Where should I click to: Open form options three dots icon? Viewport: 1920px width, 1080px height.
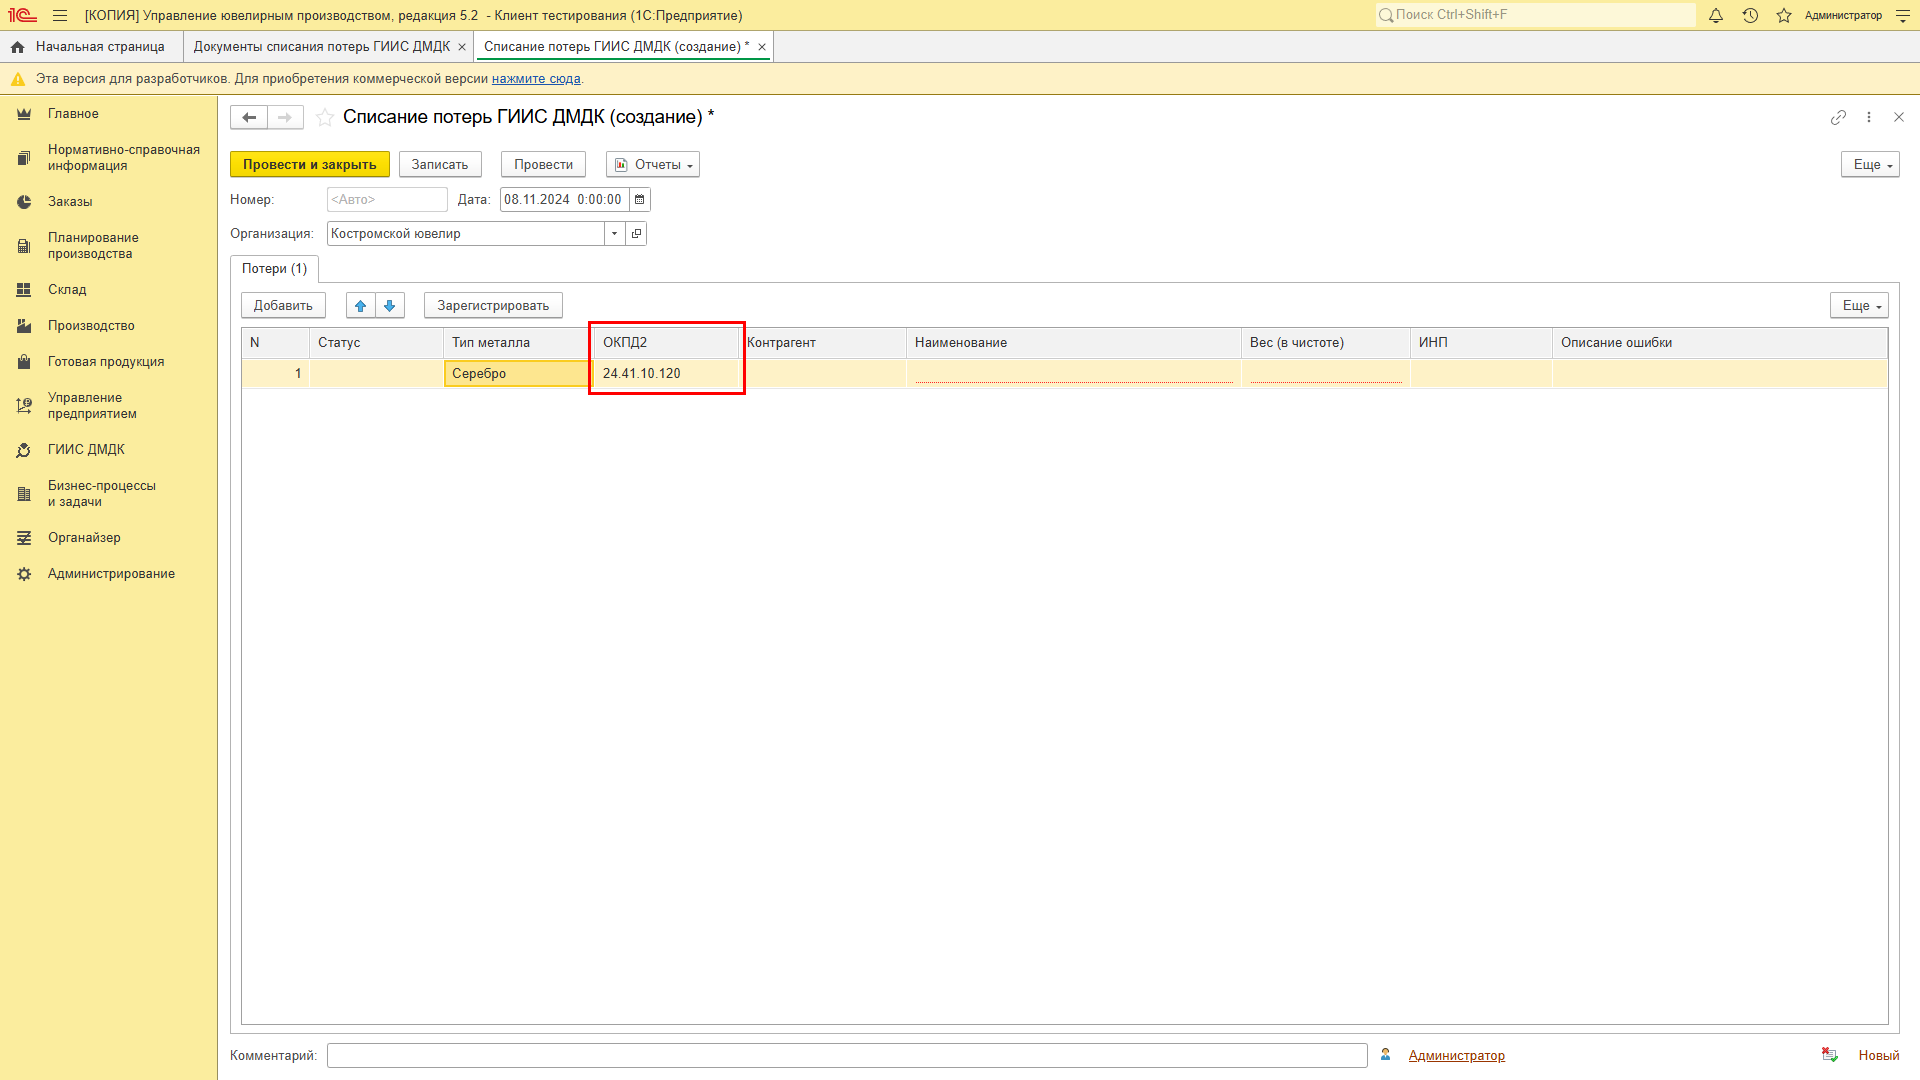coord(1869,117)
